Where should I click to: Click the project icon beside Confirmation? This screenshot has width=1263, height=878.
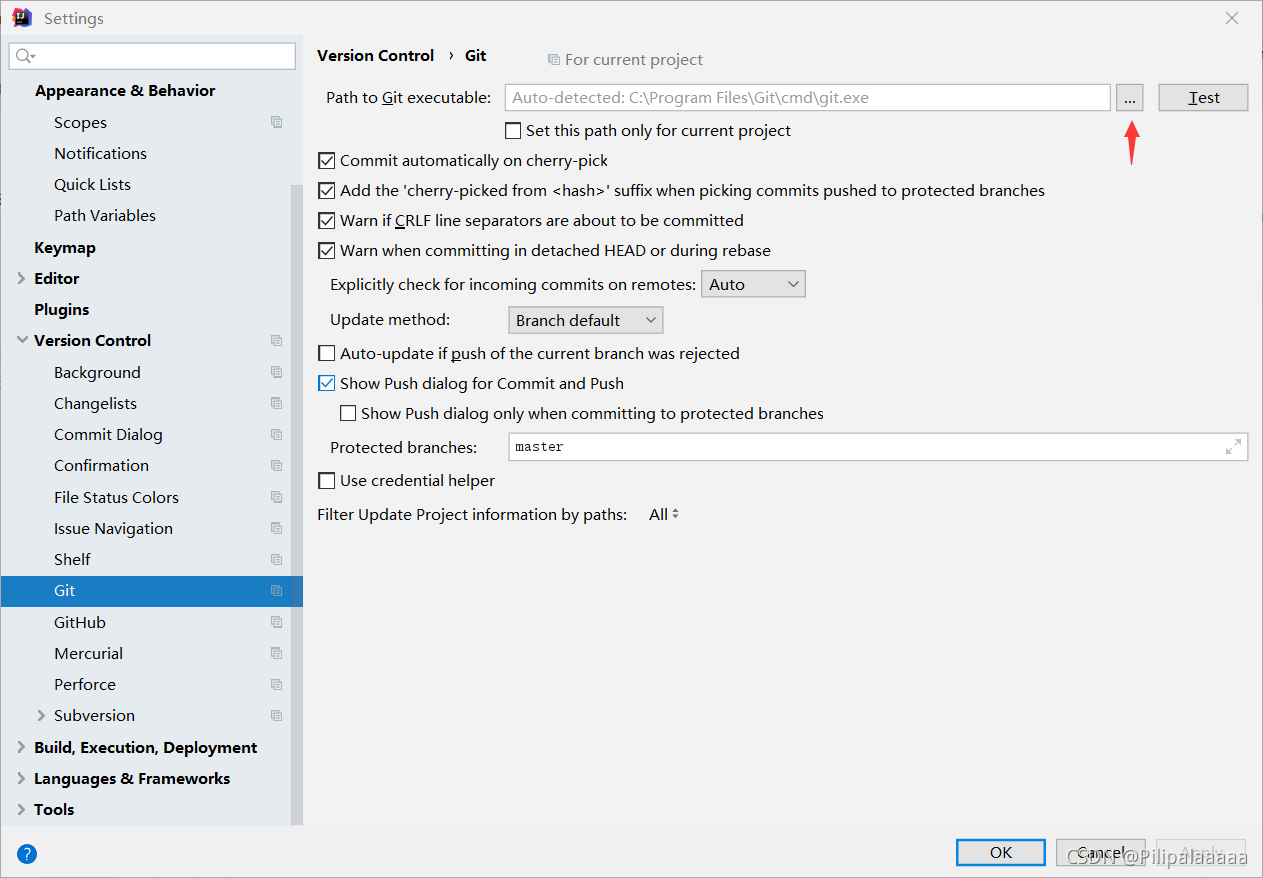(x=277, y=465)
